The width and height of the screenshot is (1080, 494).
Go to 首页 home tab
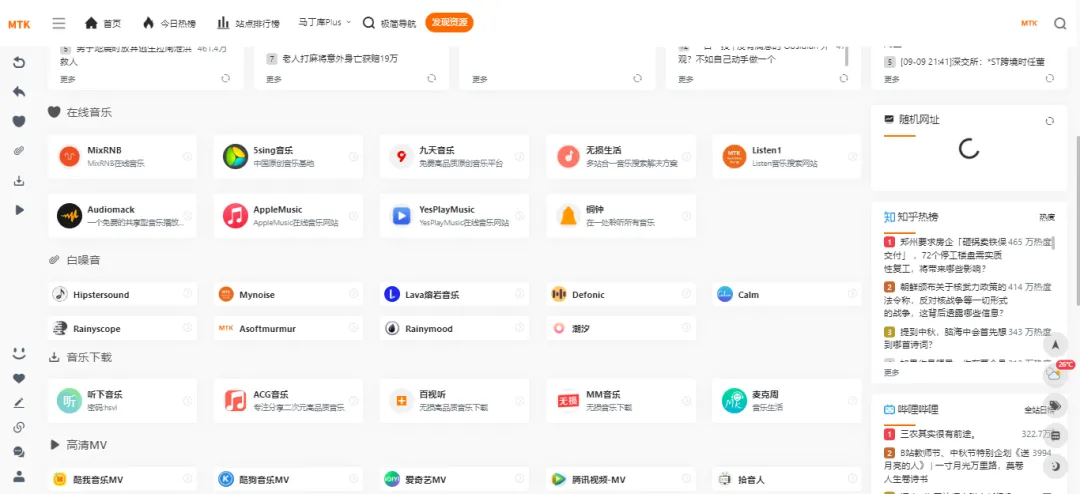tap(103, 23)
